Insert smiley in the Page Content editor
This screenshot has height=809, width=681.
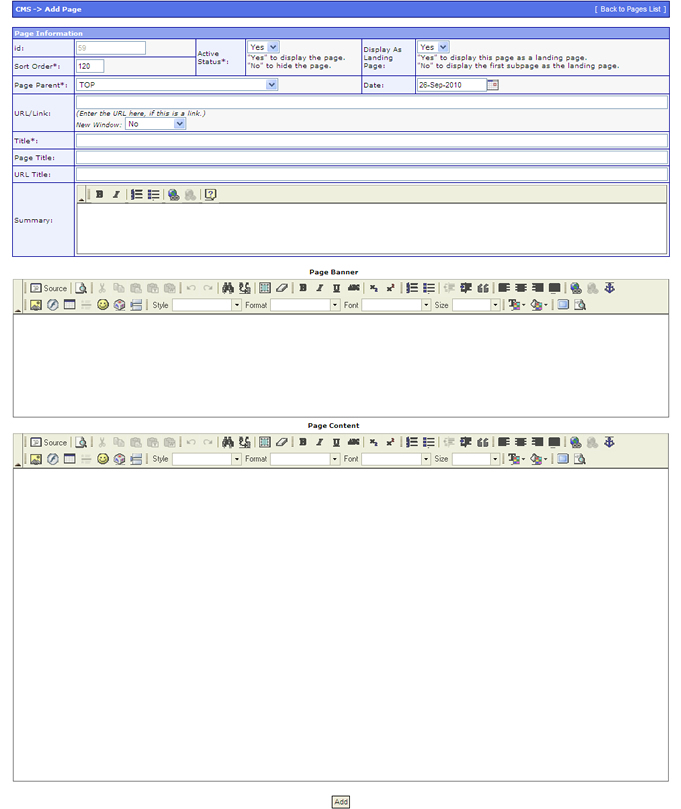[x=103, y=459]
